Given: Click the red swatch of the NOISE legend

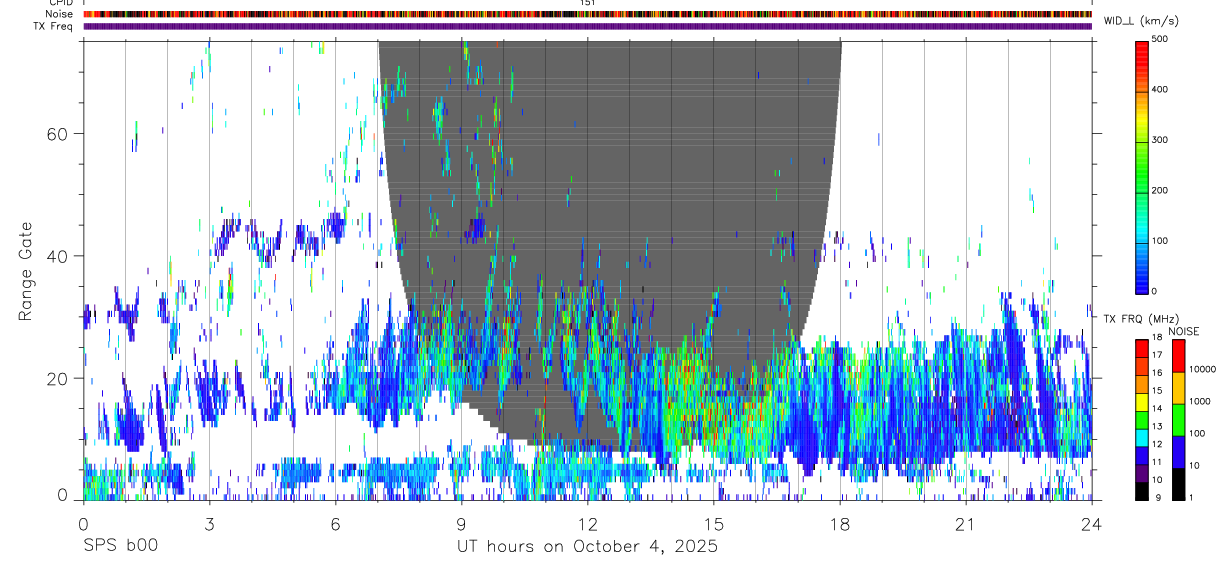Looking at the screenshot, I should click(x=1177, y=356).
